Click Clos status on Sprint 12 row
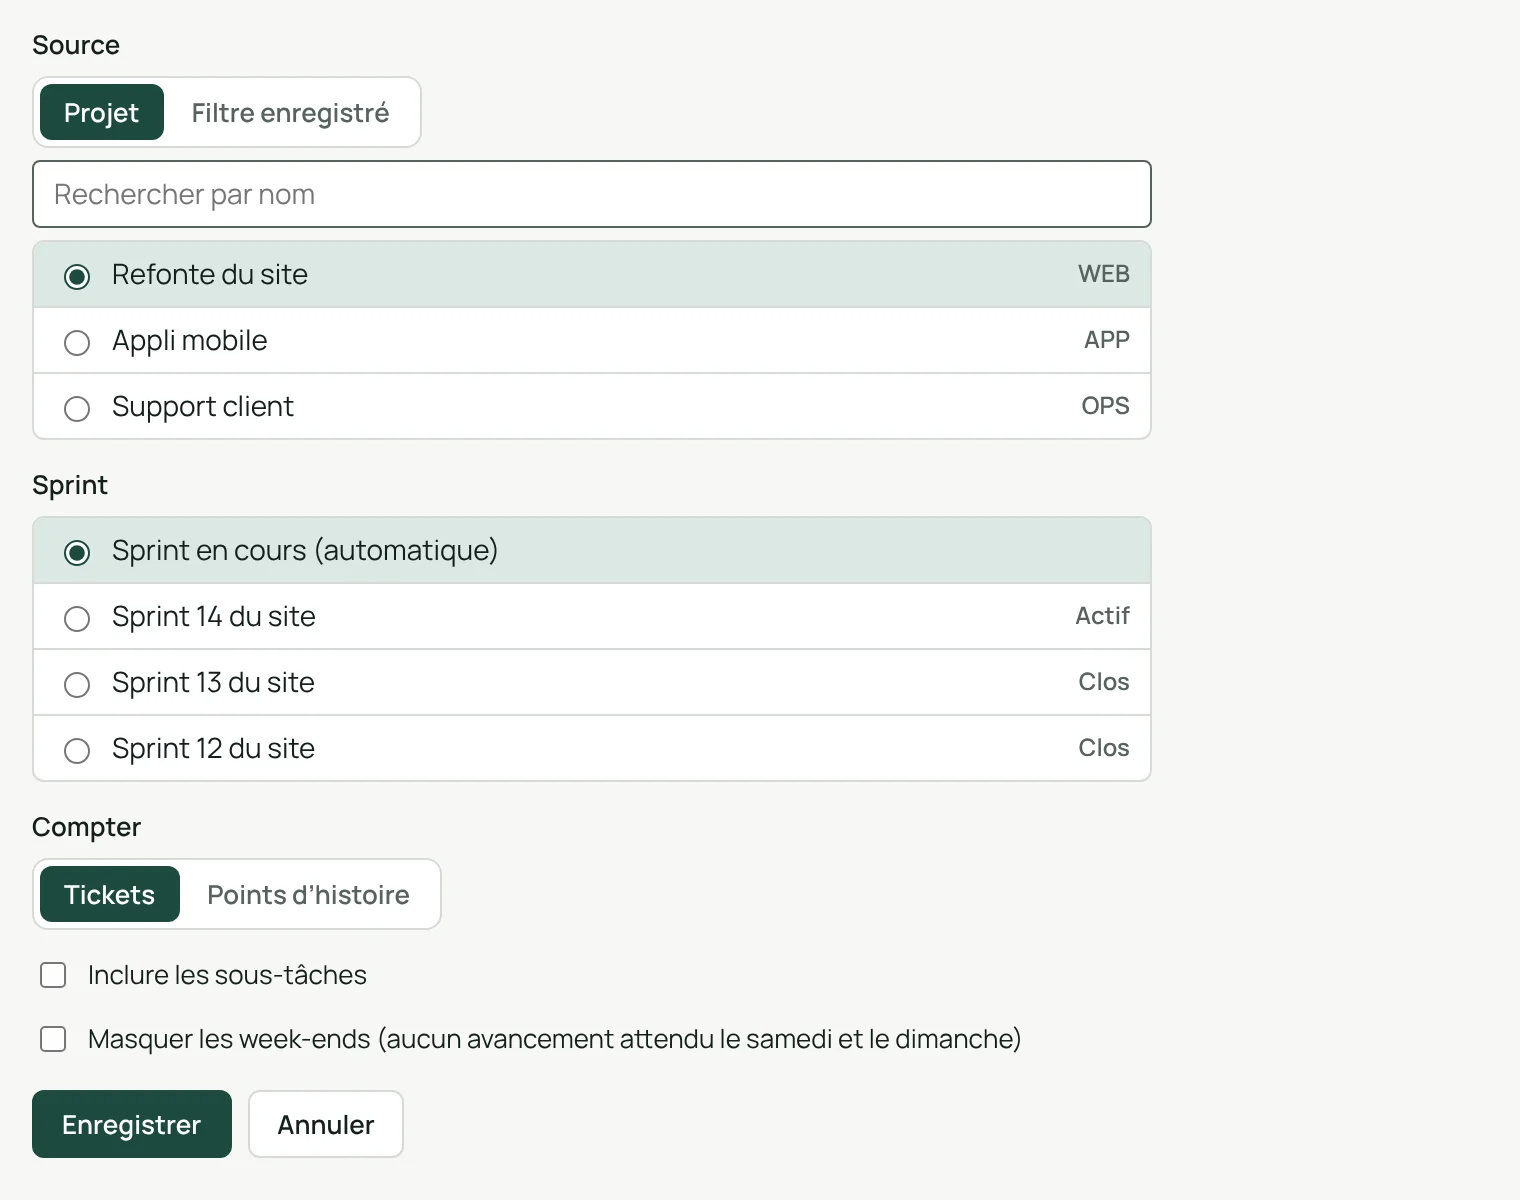This screenshot has height=1200, width=1520. (x=1104, y=748)
